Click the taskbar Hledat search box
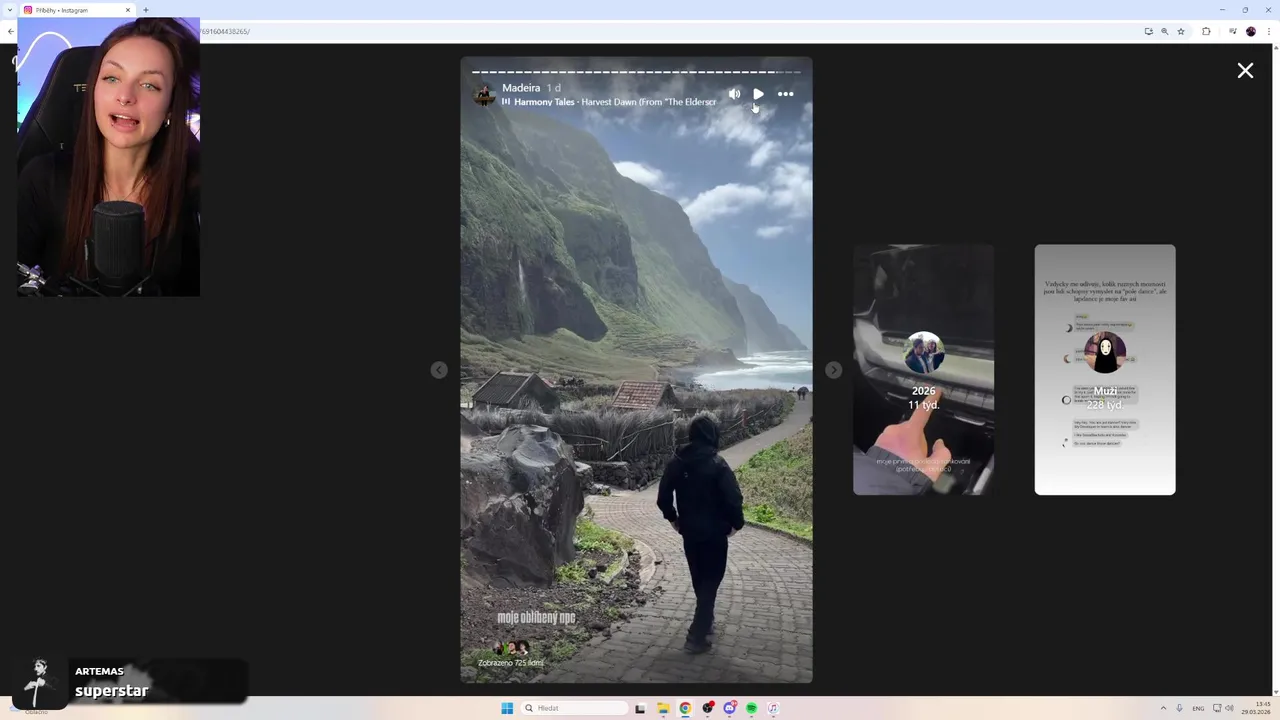Screen dimensions: 1280x720 tap(575, 708)
